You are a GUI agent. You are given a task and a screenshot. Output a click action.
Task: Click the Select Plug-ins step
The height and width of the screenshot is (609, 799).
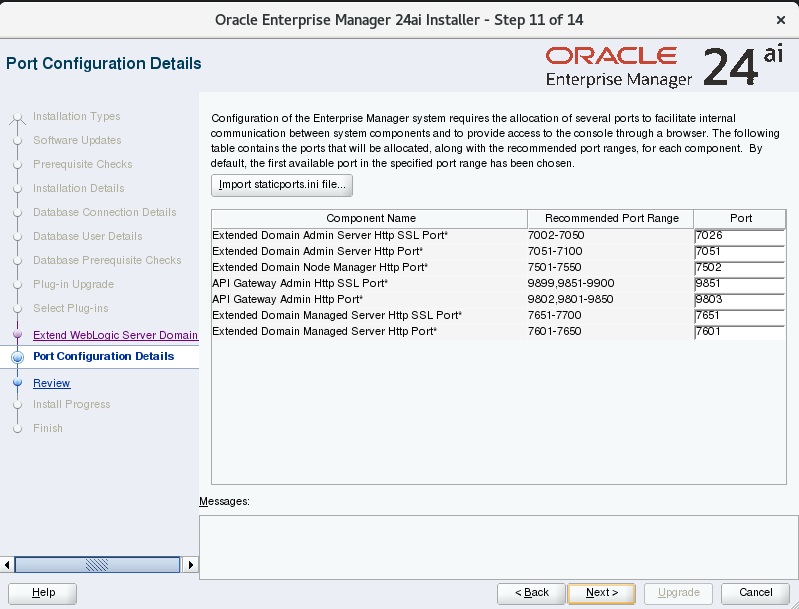point(70,308)
